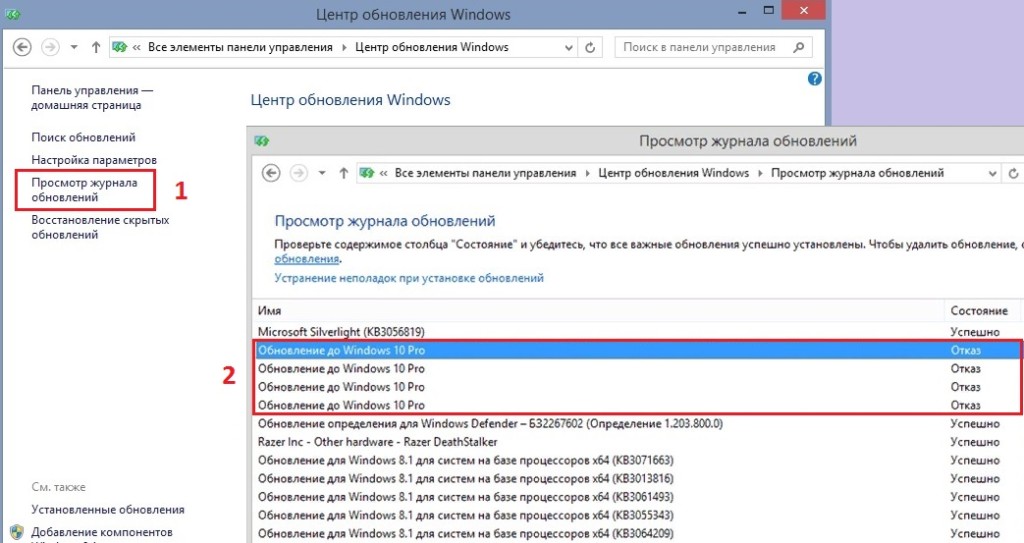
Task: Select update KB3061493 row
Action: click(x=638, y=497)
